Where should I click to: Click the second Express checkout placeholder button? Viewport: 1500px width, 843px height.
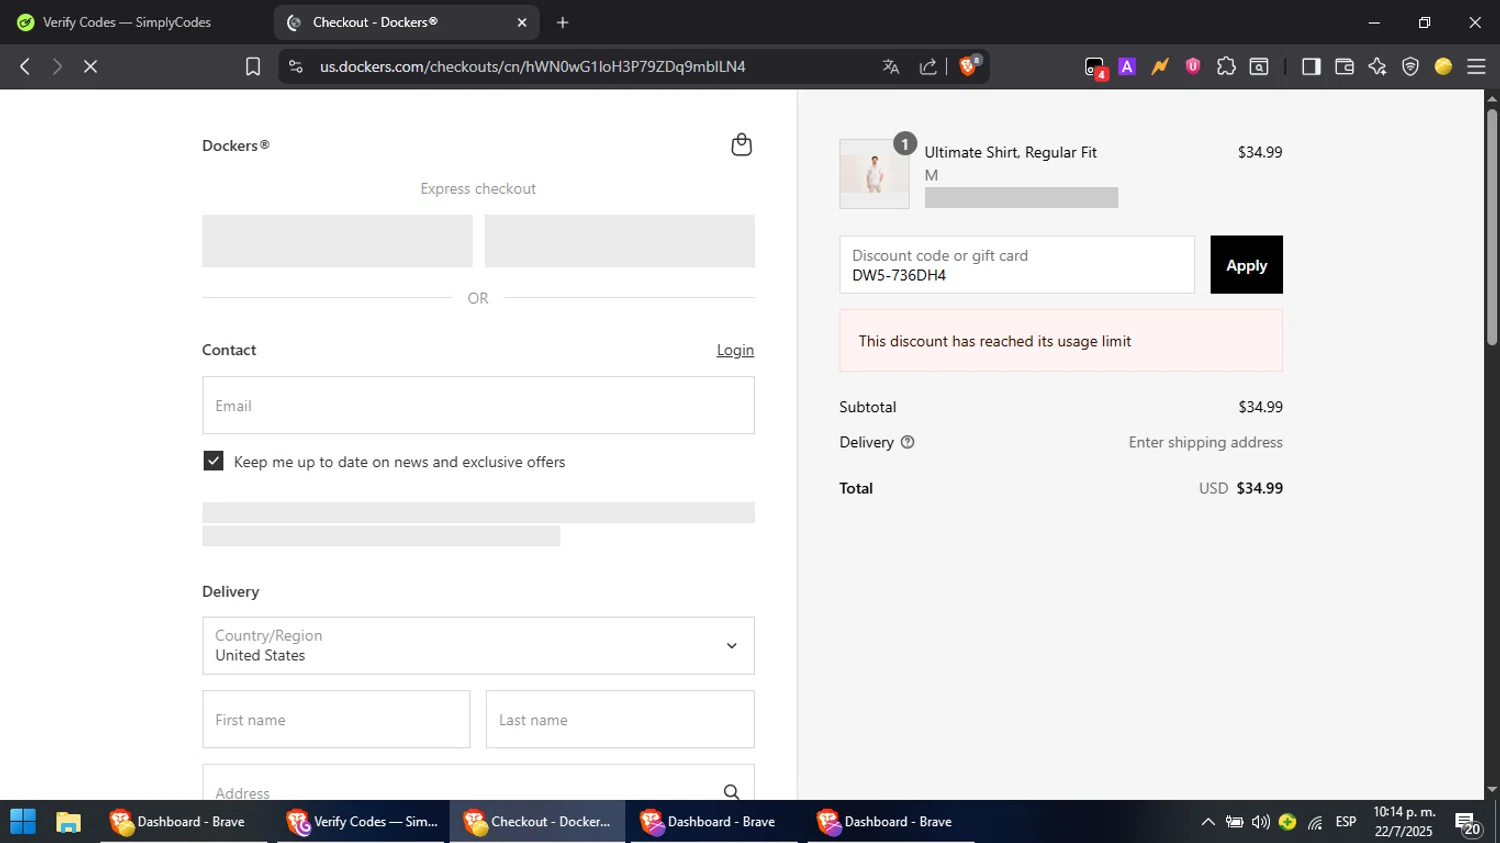point(620,241)
